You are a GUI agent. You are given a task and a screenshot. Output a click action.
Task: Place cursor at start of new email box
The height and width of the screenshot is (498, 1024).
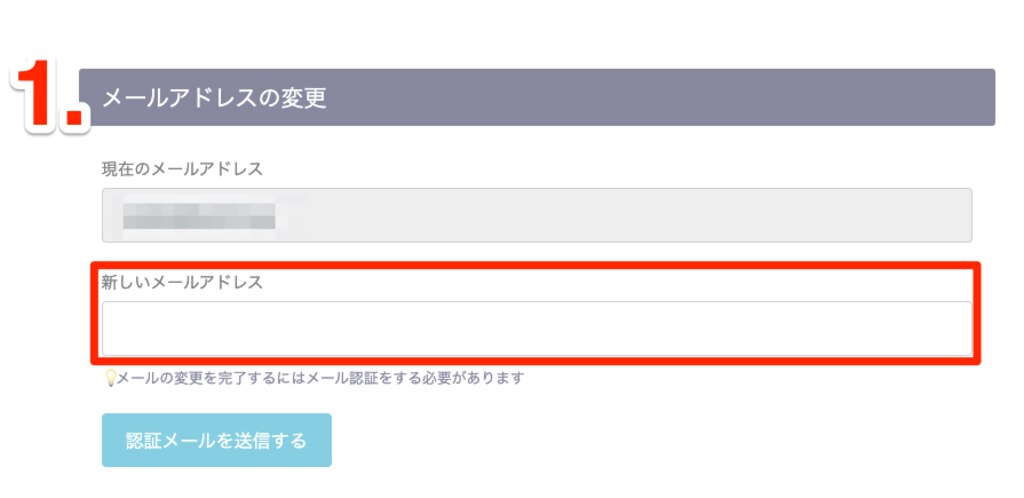tap(112, 329)
